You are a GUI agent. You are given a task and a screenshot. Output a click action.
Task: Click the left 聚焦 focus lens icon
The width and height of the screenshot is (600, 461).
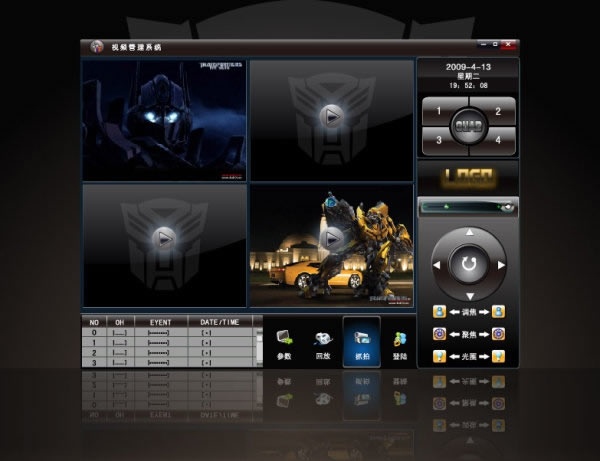click(x=439, y=334)
